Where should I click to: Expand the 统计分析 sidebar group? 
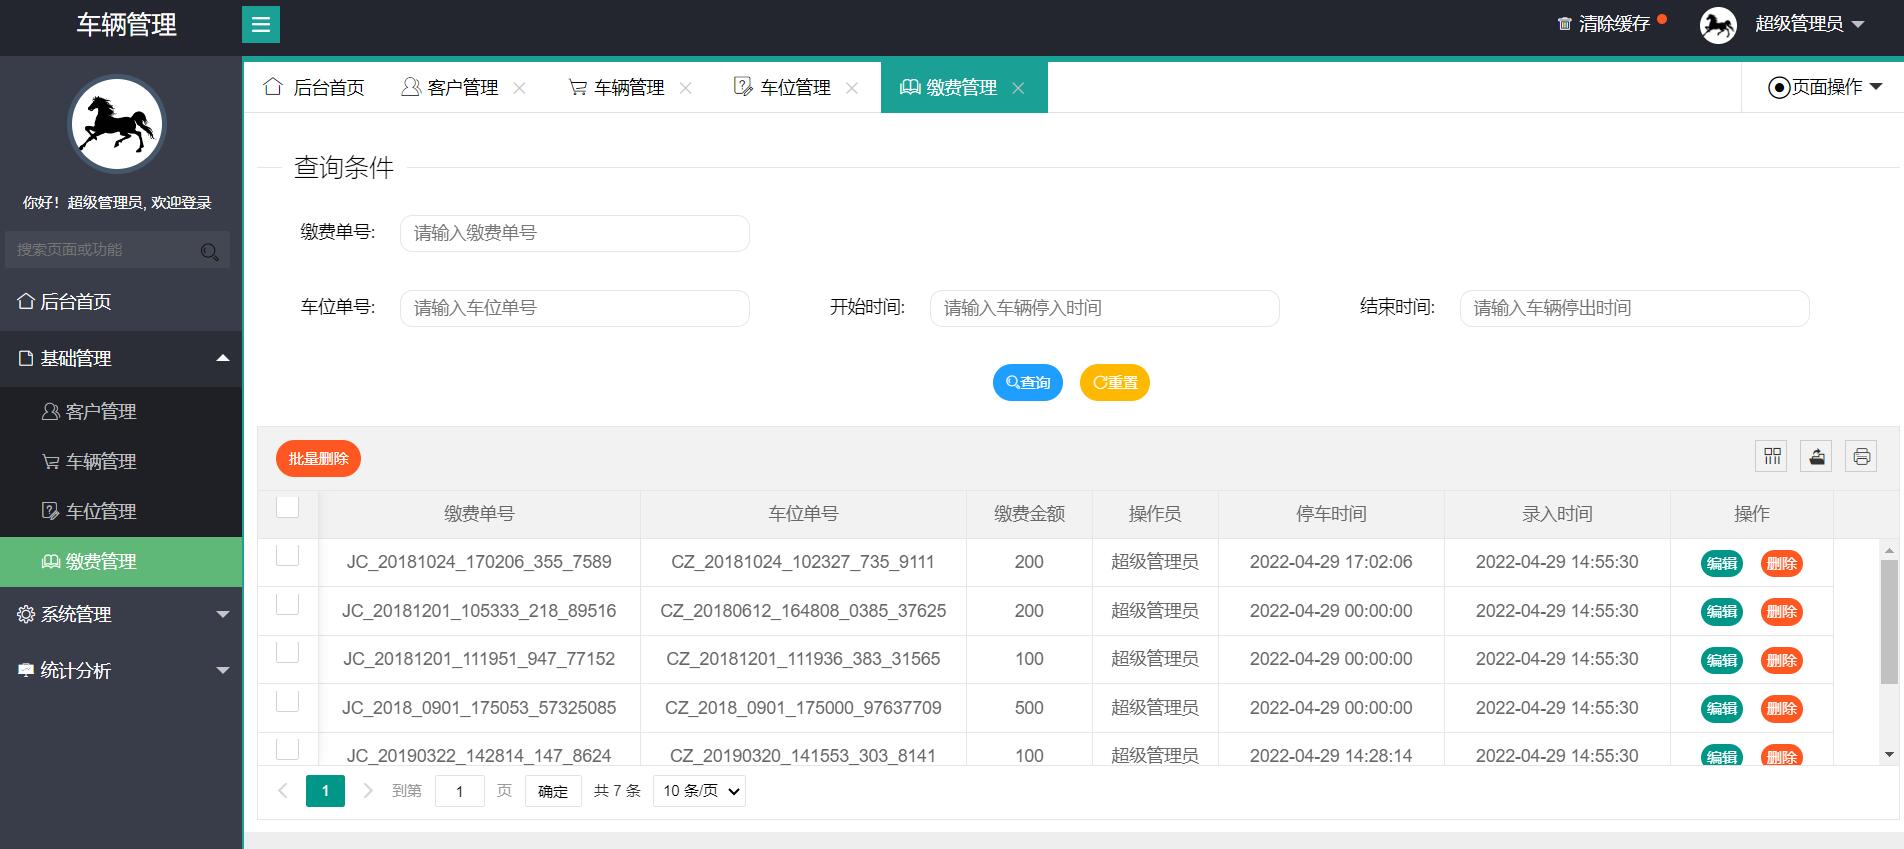pyautogui.click(x=121, y=670)
